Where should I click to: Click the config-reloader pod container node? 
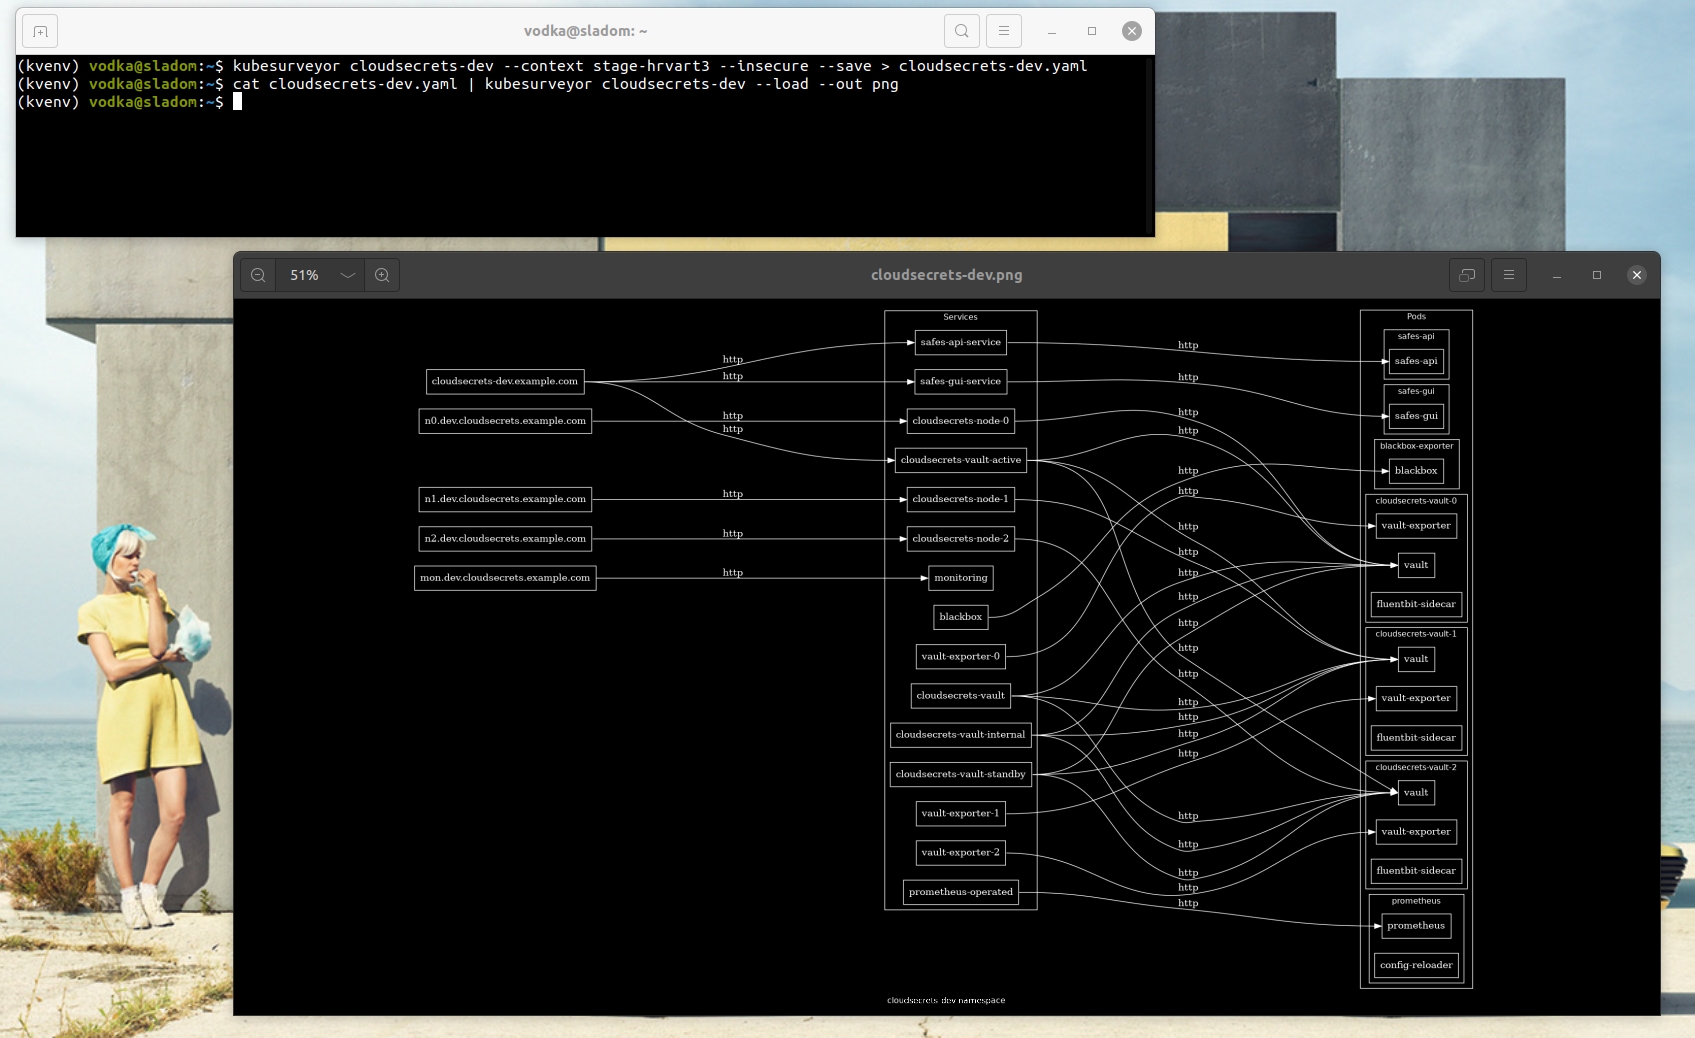coord(1415,965)
